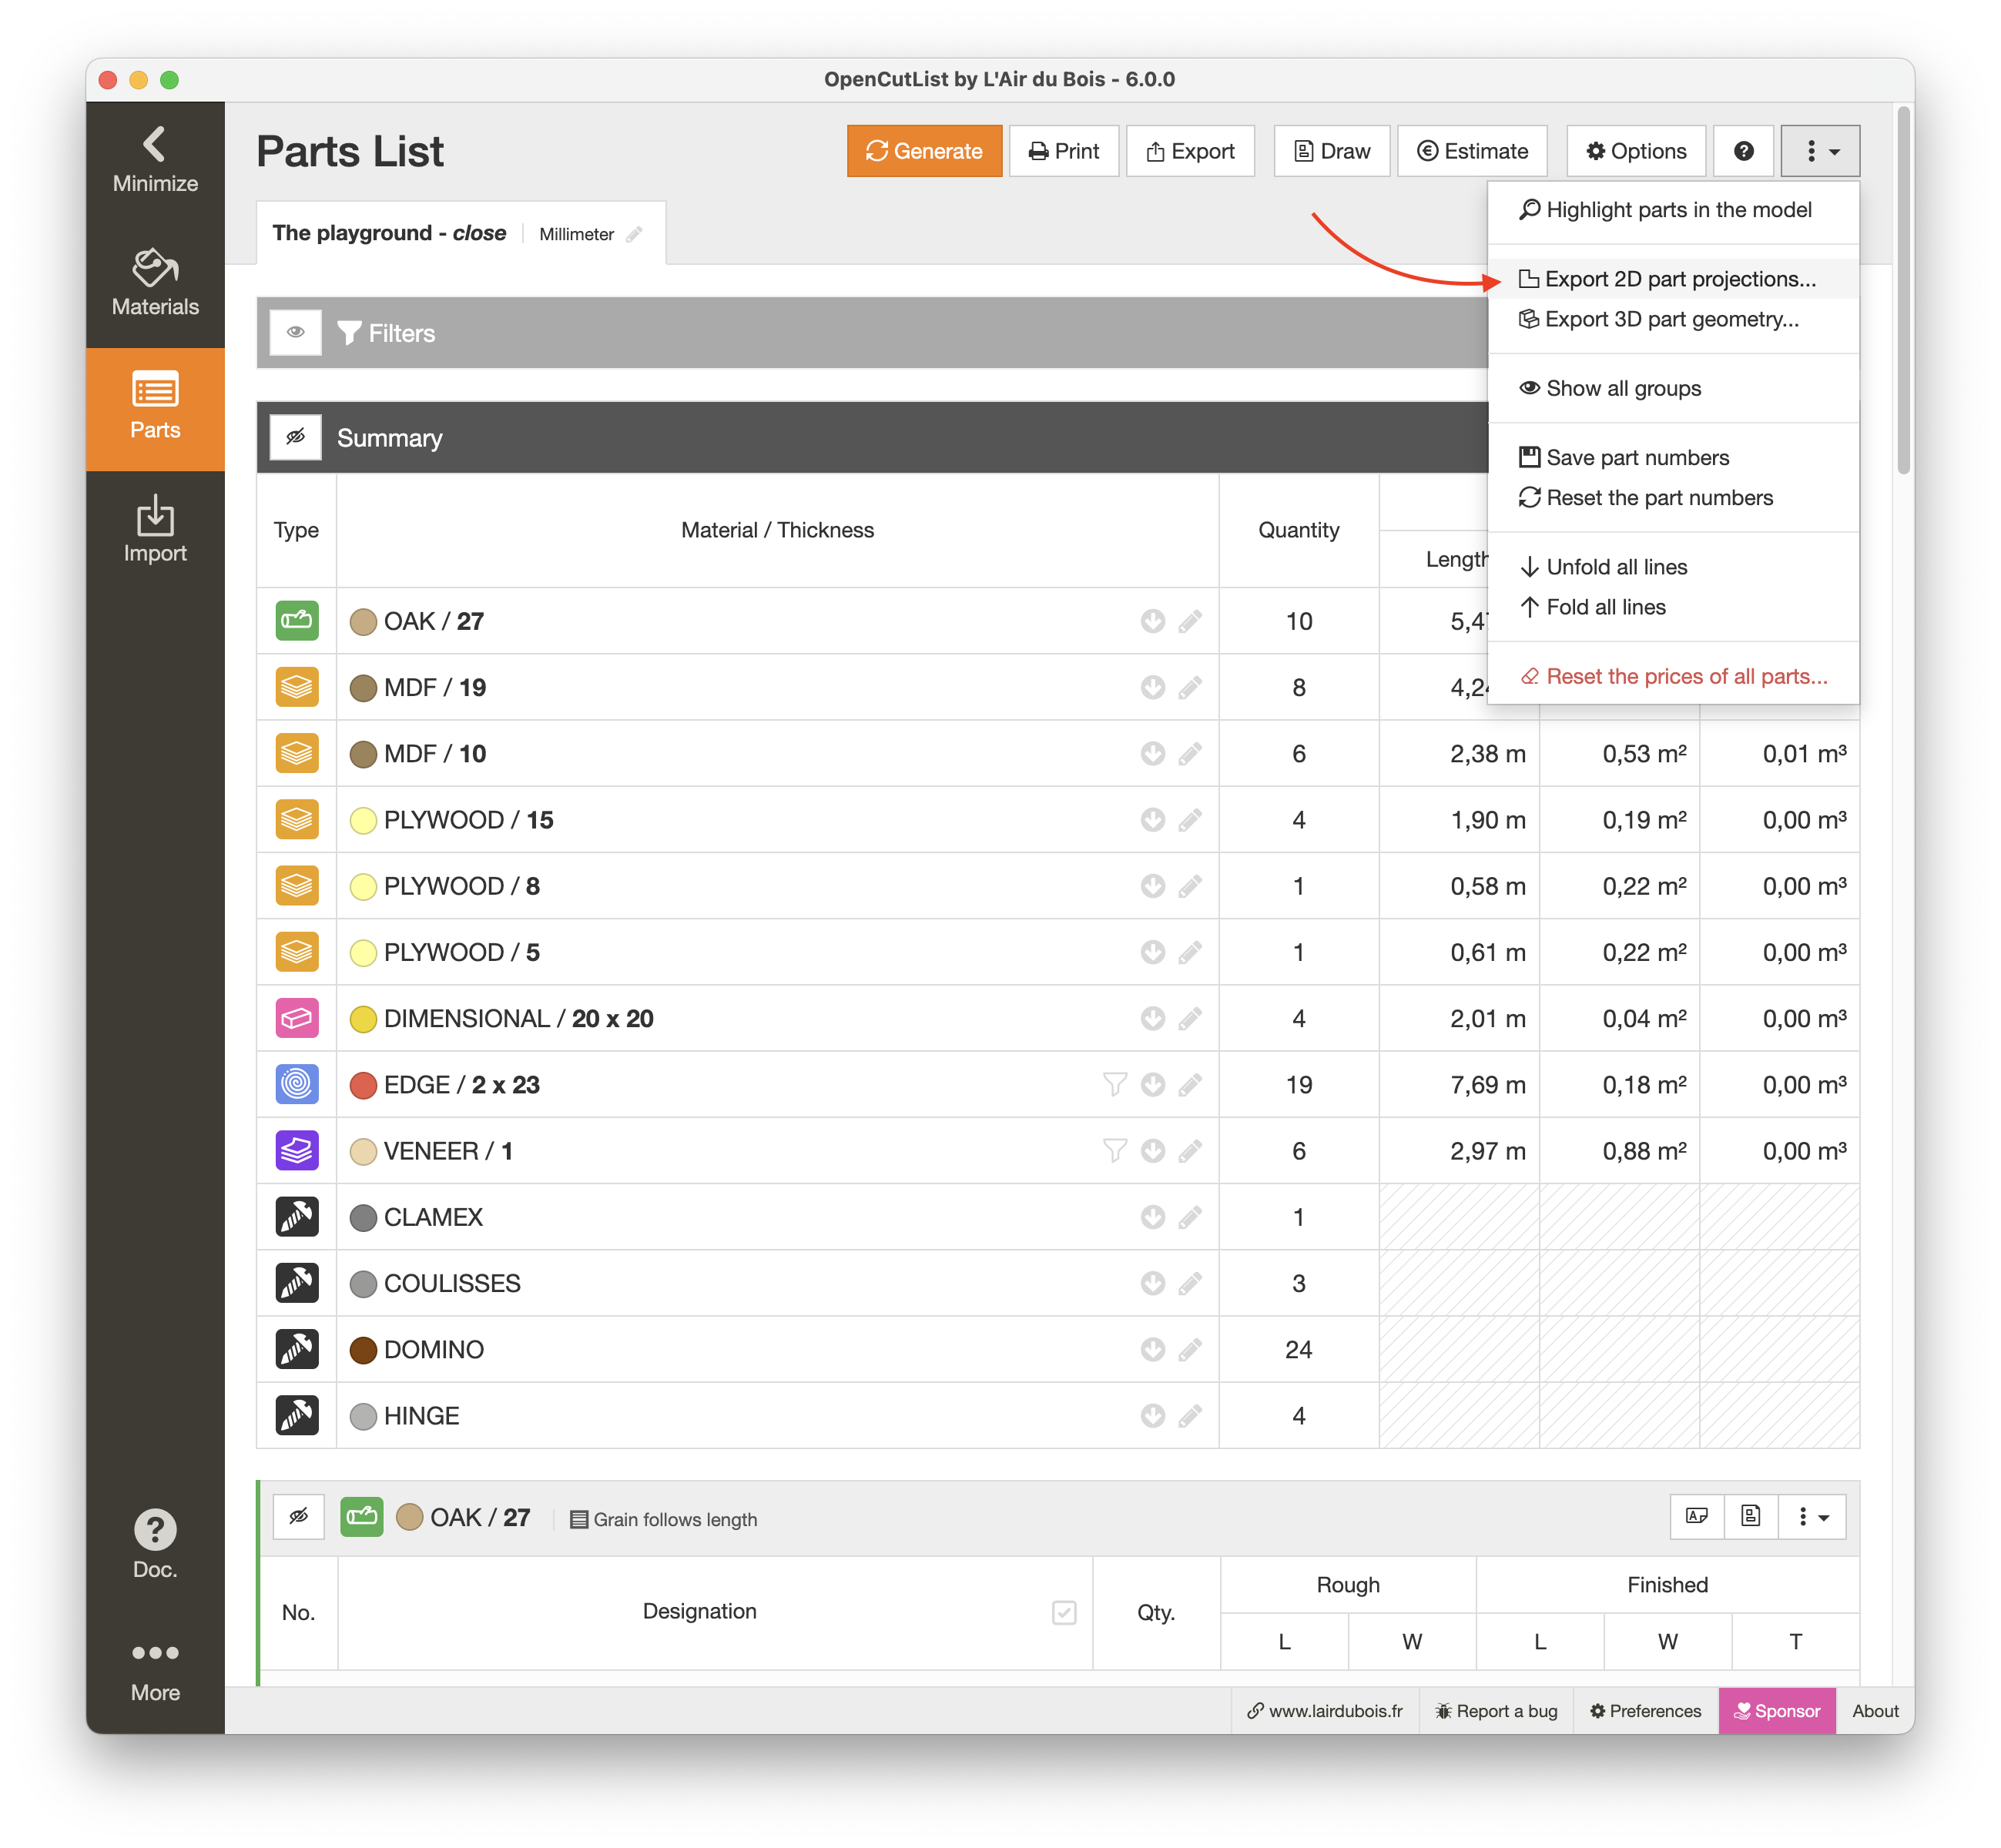Select Reset the part numbers
Image resolution: width=2001 pixels, height=1848 pixels.
click(1673, 497)
